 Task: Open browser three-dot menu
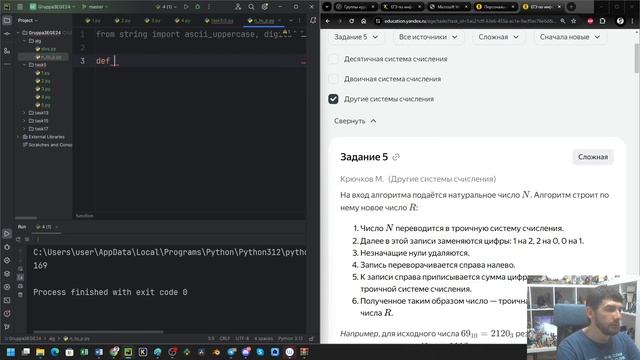click(633, 21)
